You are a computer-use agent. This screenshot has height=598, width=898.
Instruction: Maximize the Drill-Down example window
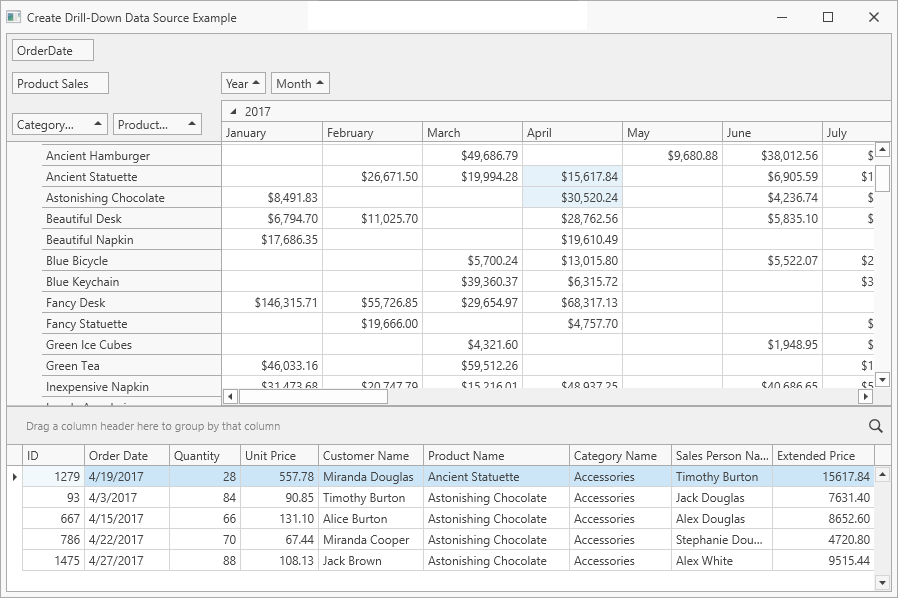click(828, 17)
